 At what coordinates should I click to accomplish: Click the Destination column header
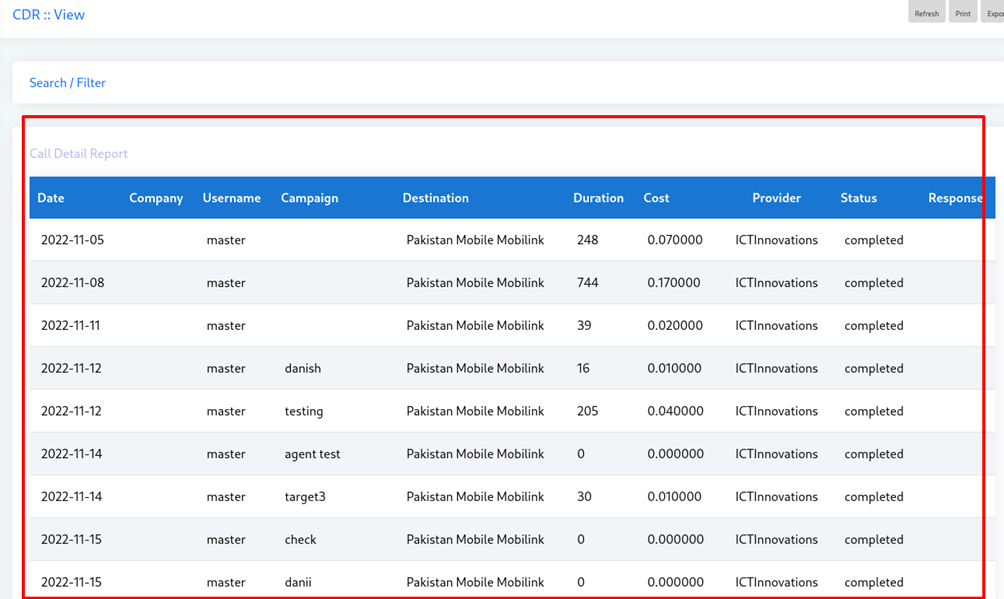(435, 198)
